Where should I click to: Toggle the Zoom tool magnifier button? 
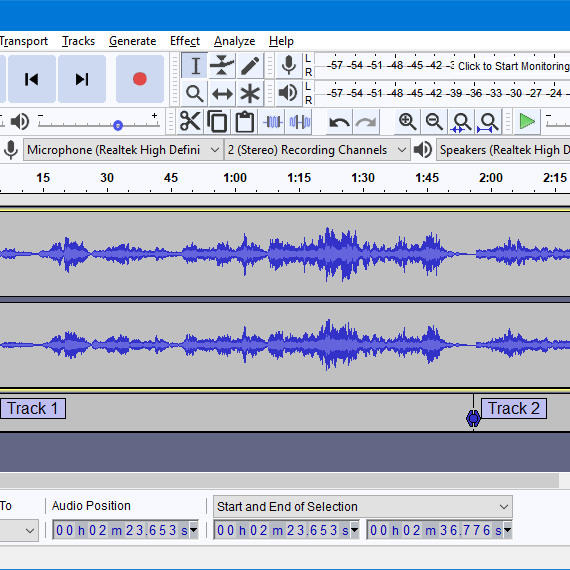pyautogui.click(x=195, y=94)
